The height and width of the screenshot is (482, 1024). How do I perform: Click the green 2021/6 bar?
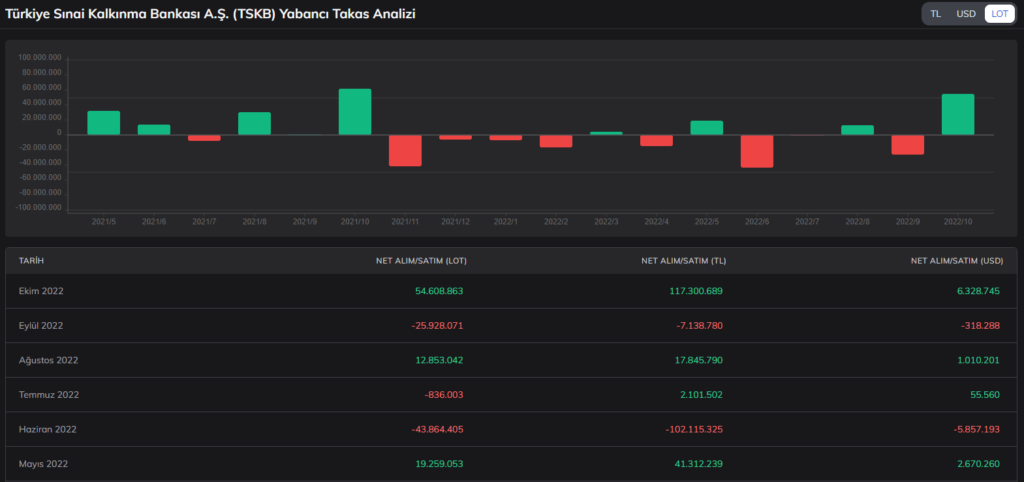coord(154,130)
